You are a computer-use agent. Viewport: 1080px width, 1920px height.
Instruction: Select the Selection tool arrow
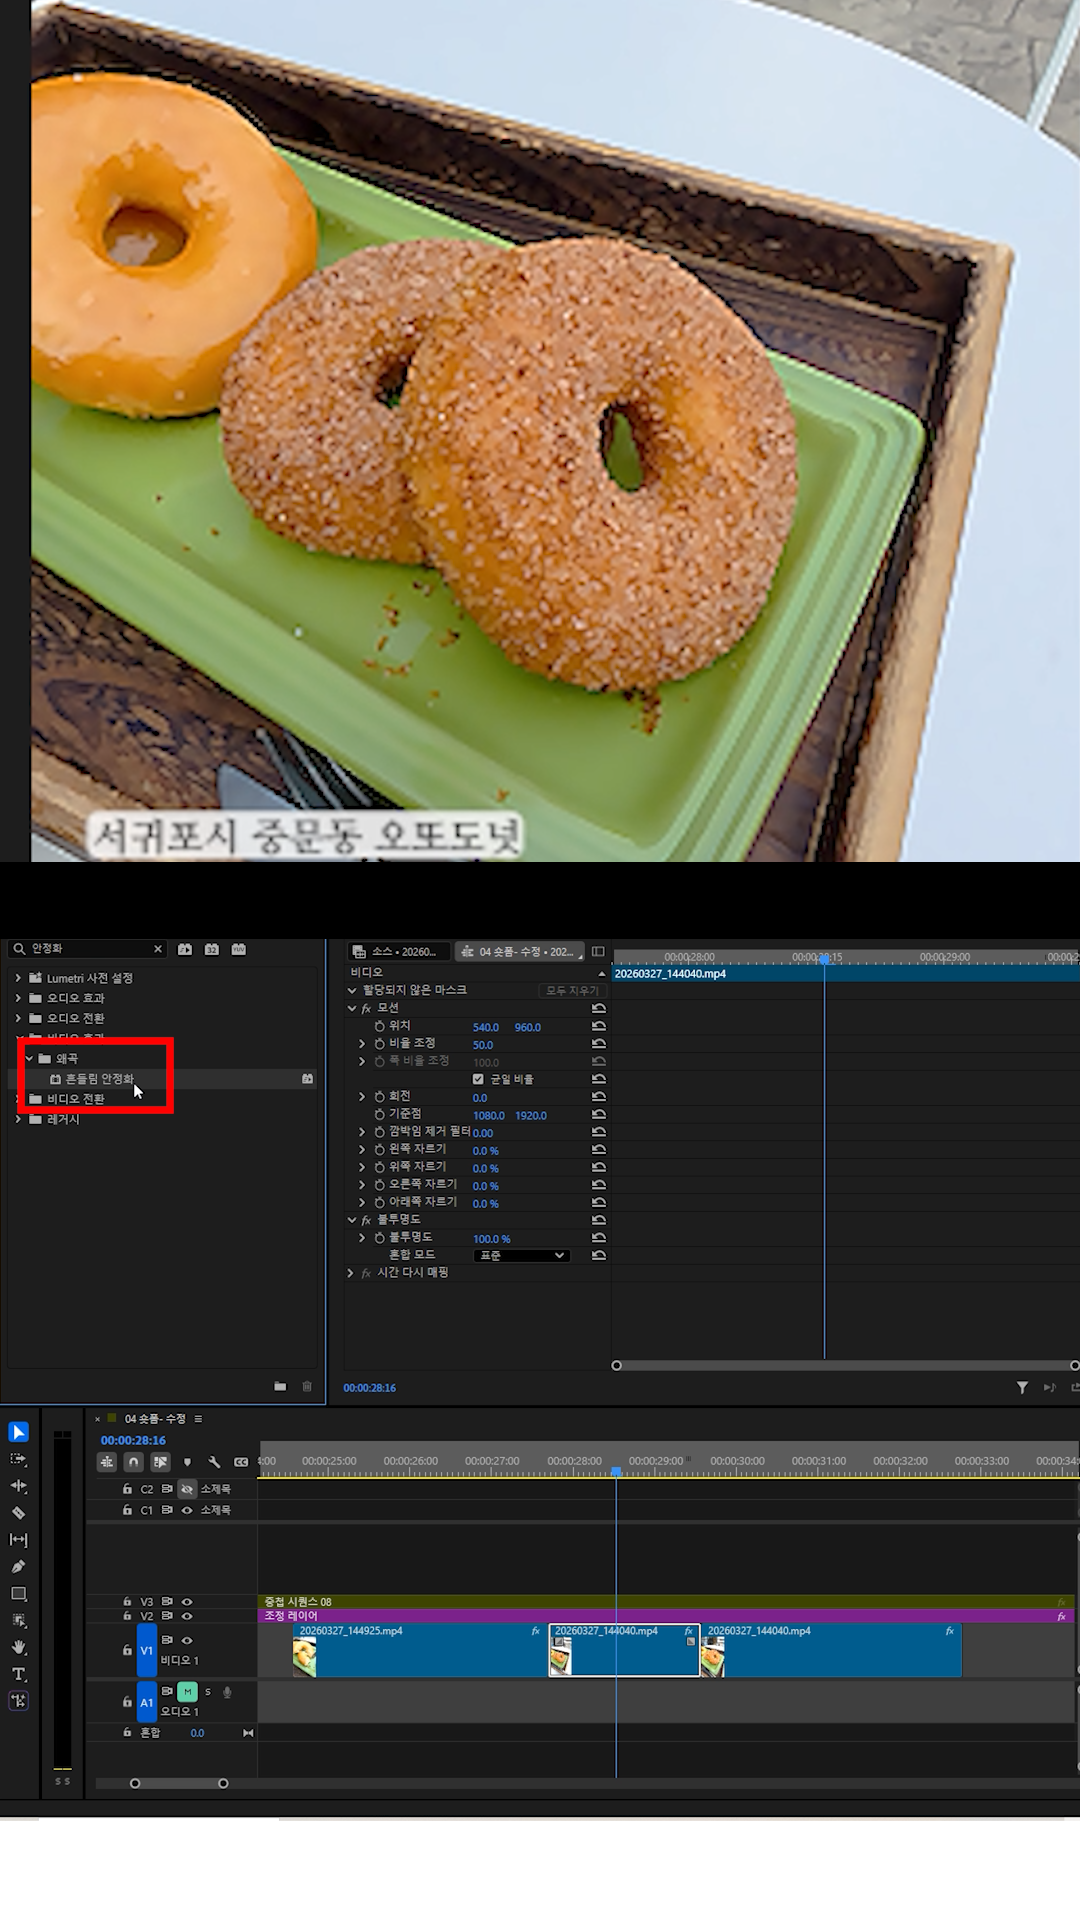(18, 1432)
